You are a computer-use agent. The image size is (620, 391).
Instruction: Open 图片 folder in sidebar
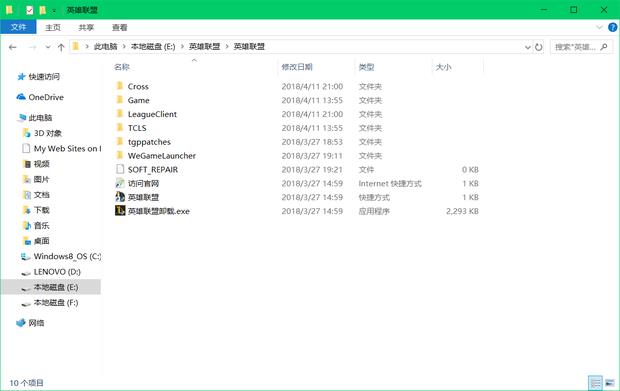coord(36,179)
